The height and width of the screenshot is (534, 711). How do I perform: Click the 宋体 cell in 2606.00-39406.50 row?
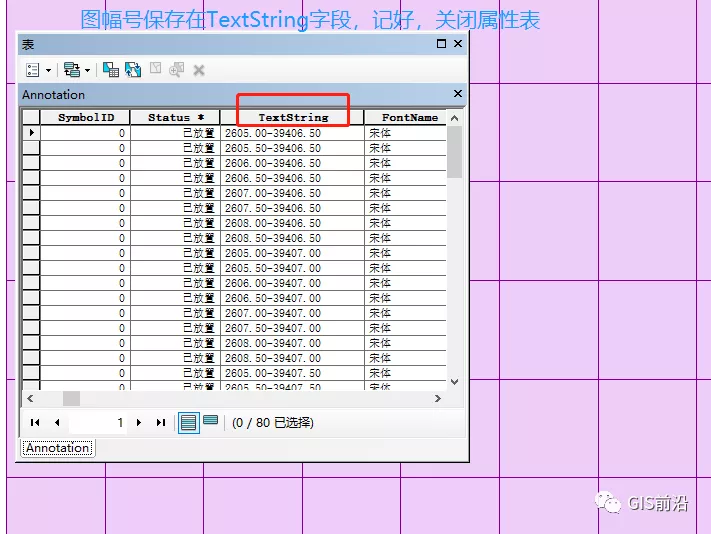[x=405, y=163]
